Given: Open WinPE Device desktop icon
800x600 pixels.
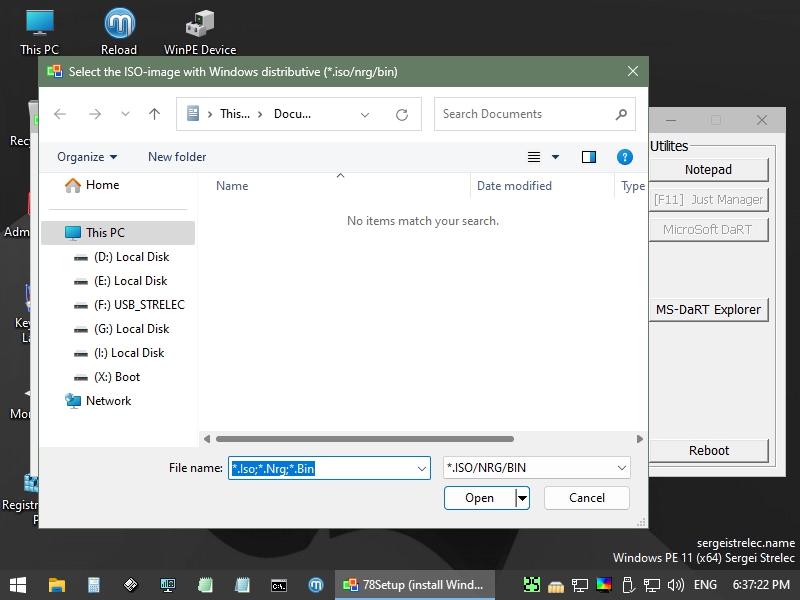Looking at the screenshot, I should tap(200, 30).
